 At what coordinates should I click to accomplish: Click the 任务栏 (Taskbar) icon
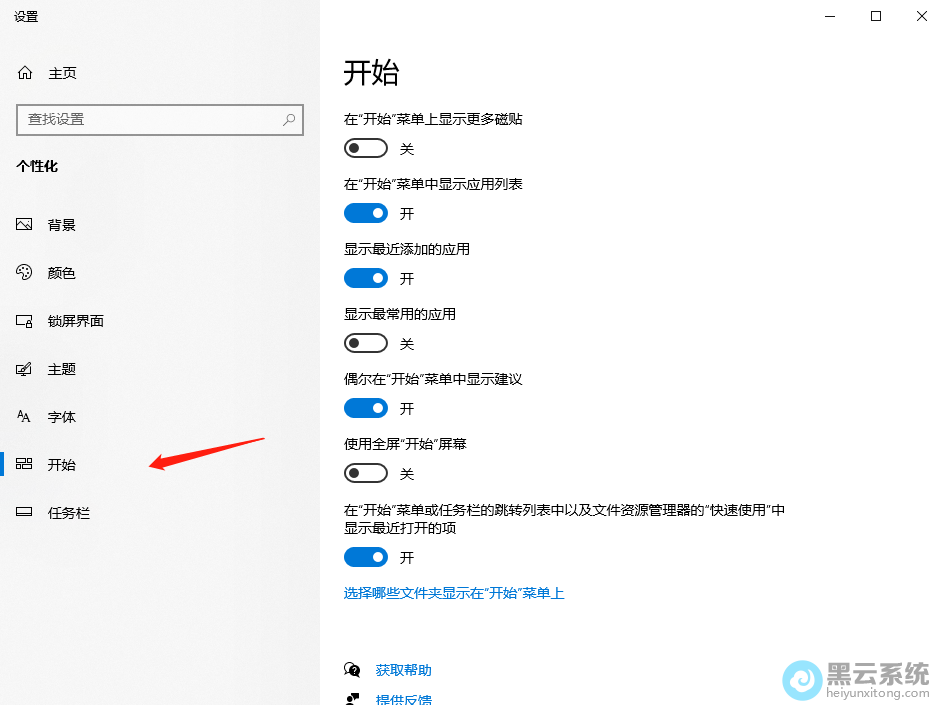24,512
